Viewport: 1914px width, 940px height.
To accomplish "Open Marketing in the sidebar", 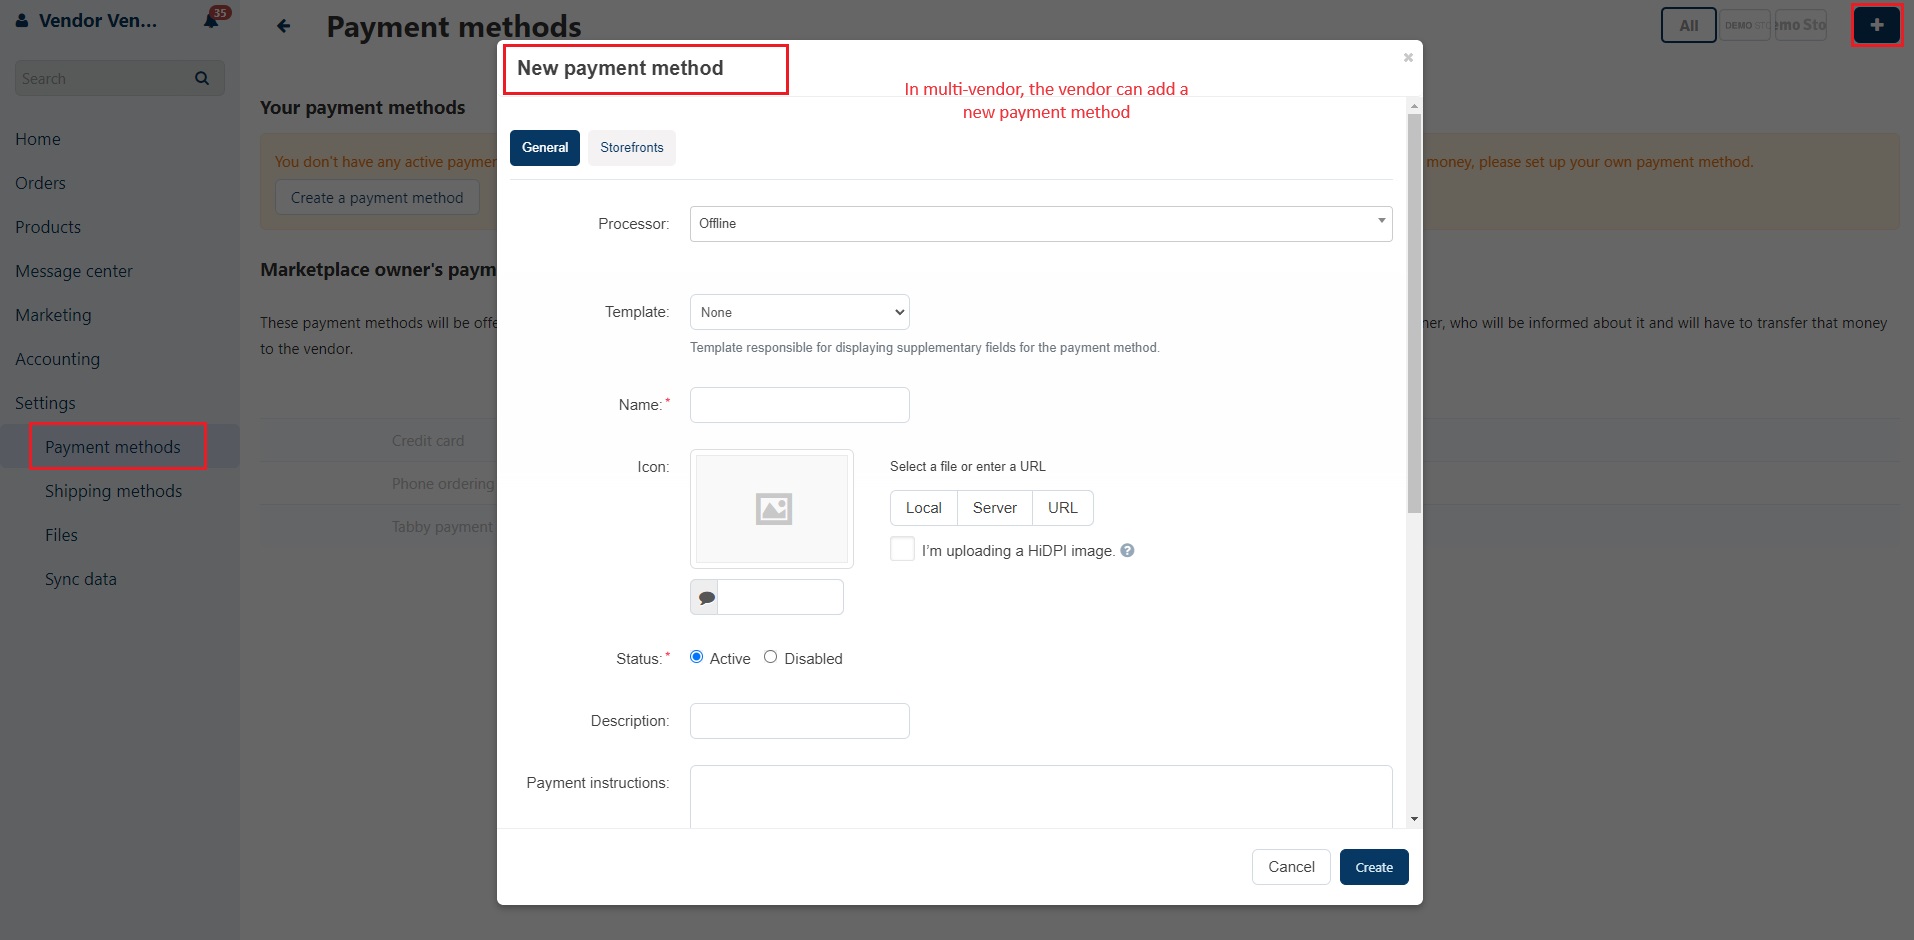I will [x=53, y=315].
